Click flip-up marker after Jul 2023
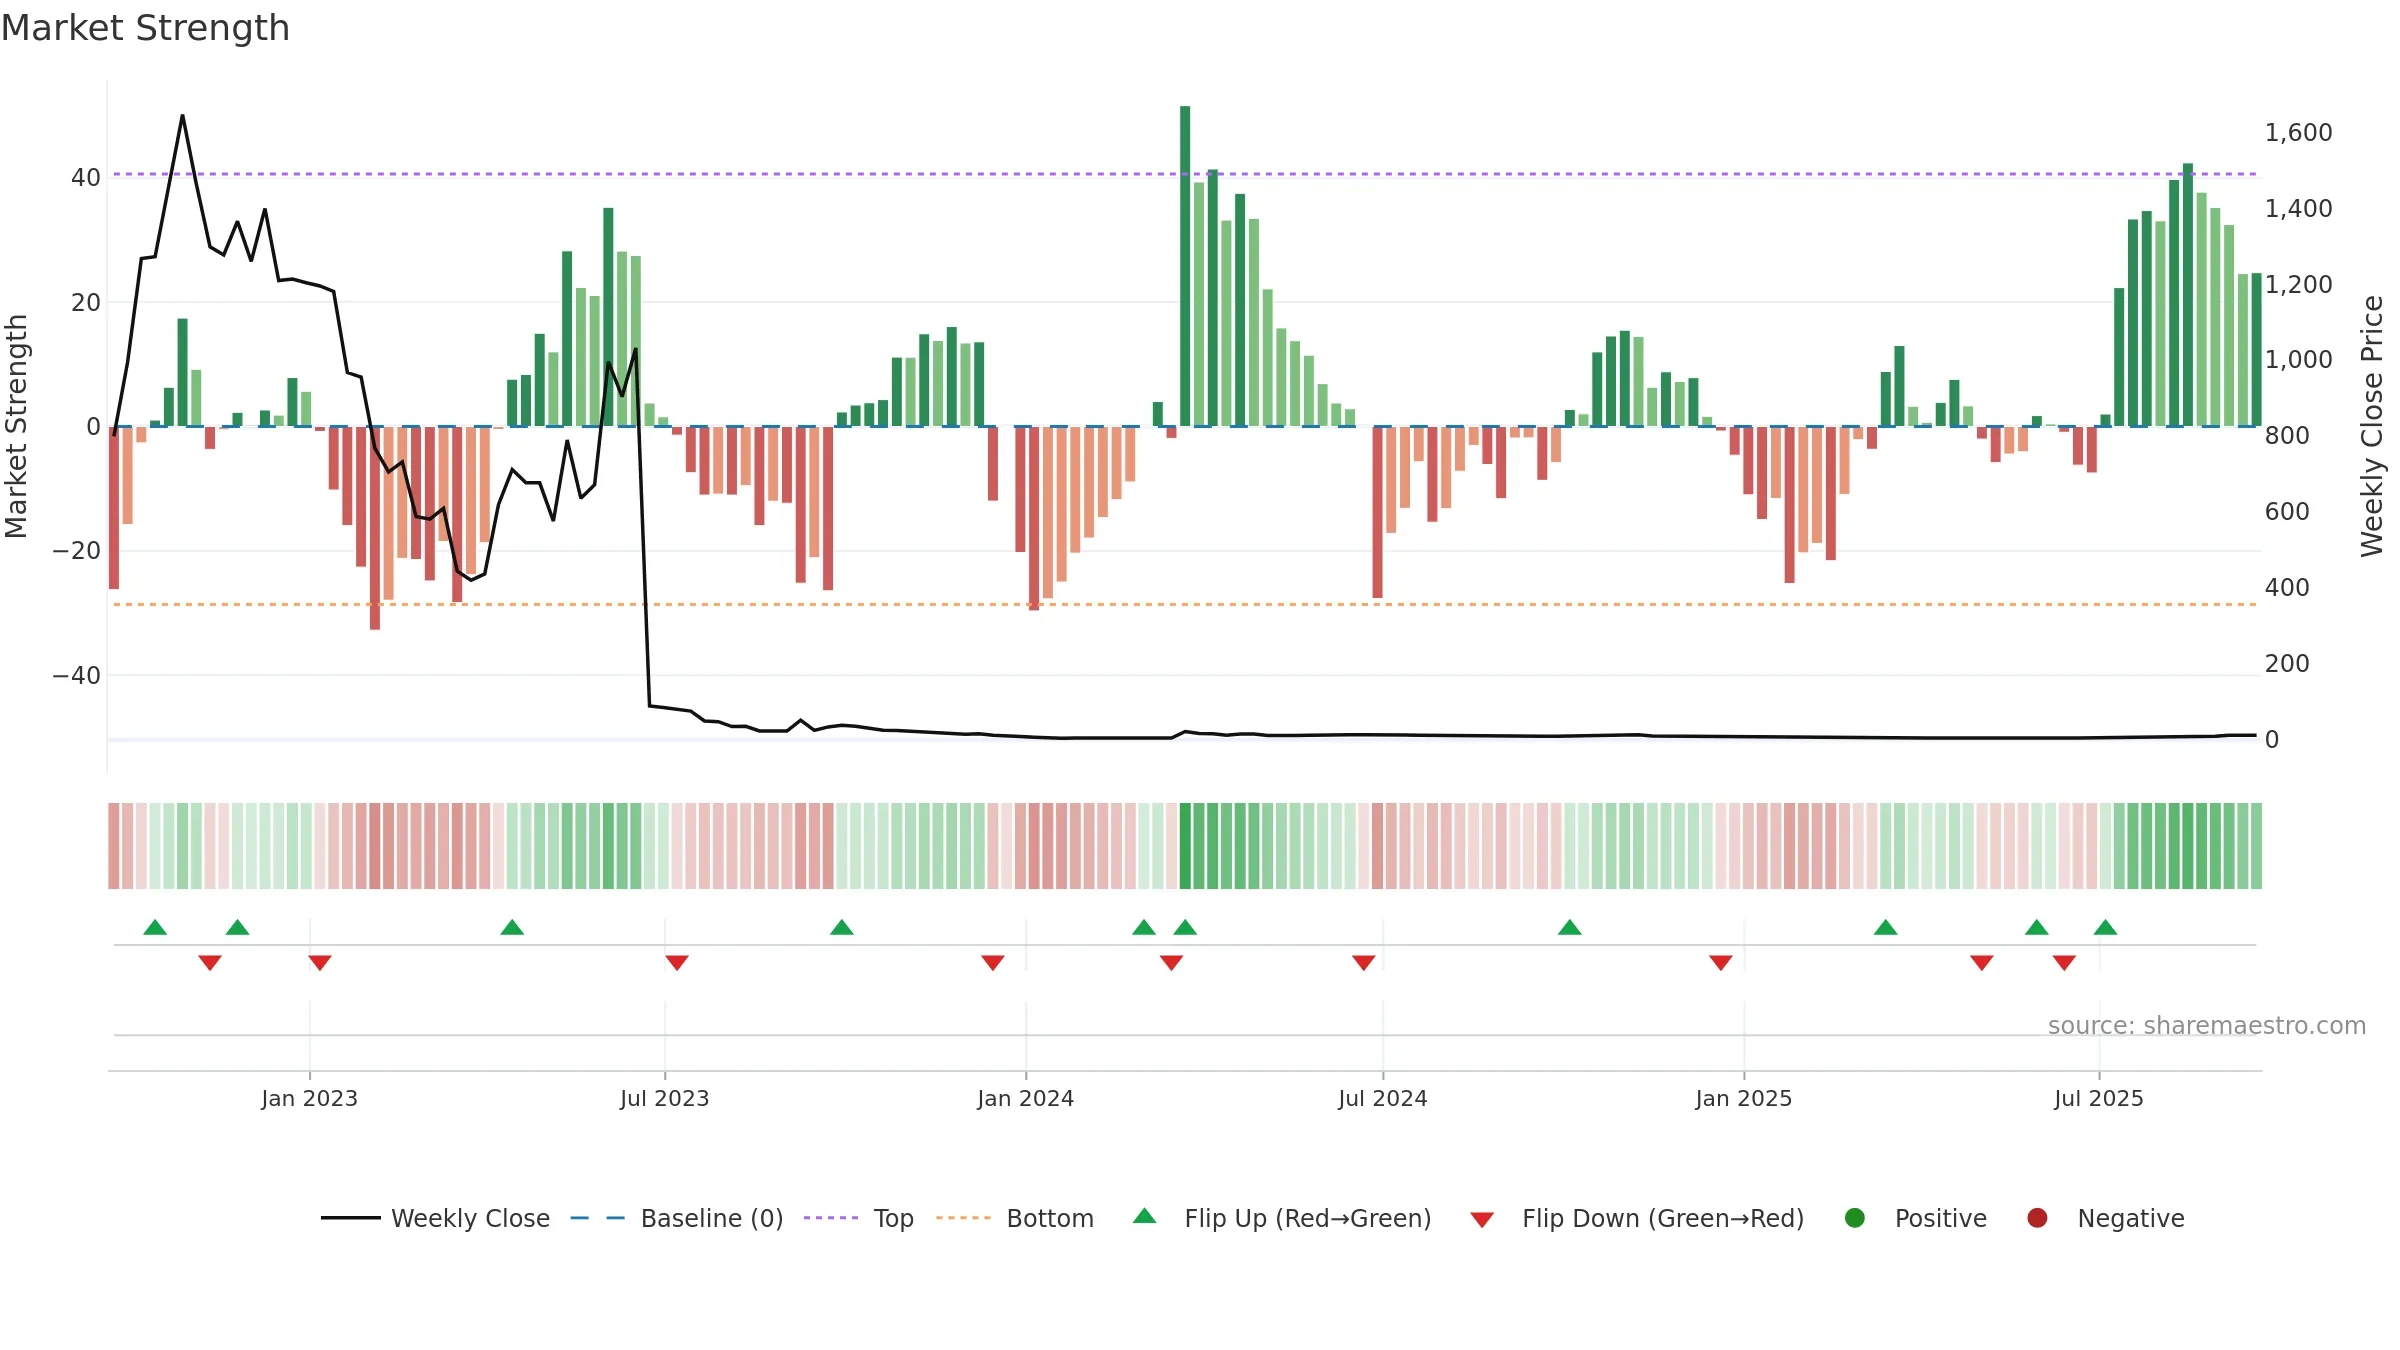Viewport: 2400px width, 1350px height. 842,927
